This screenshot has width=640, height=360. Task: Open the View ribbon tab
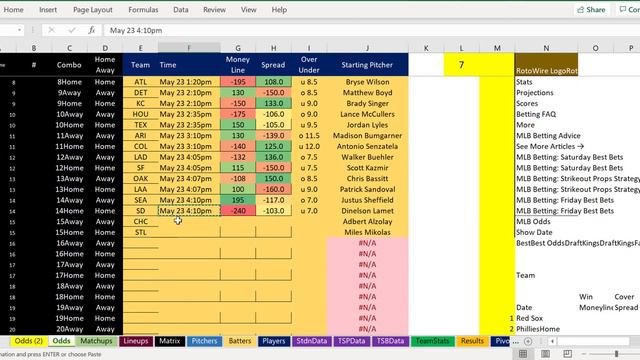[248, 10]
